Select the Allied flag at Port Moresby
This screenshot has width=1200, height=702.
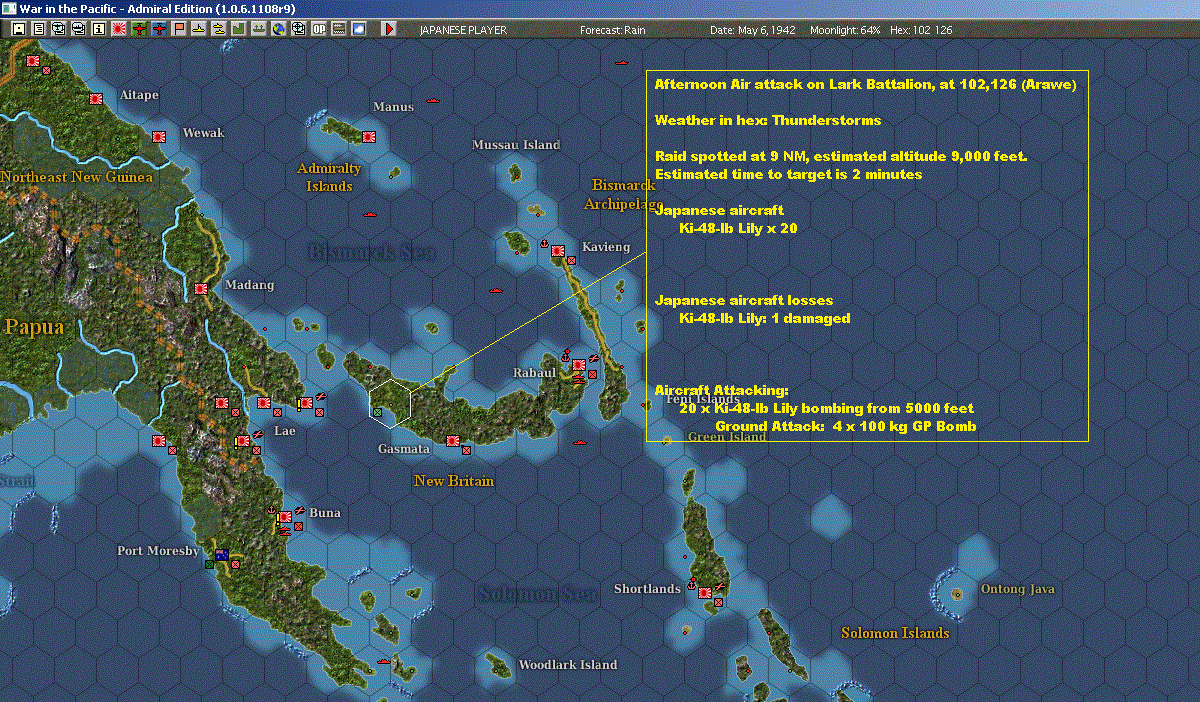(221, 553)
